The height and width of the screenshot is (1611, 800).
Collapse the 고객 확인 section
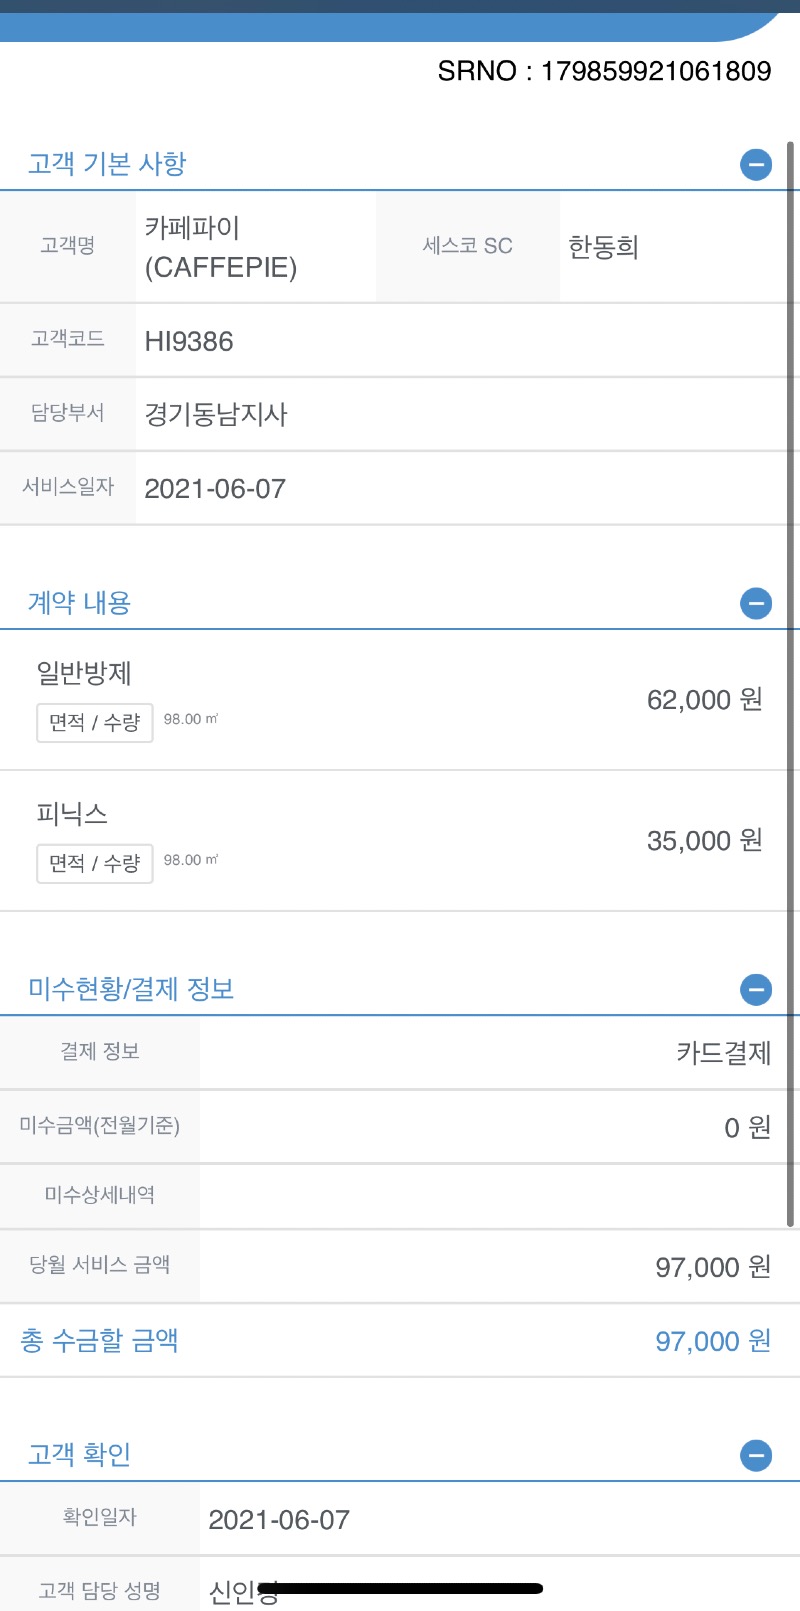pyautogui.click(x=756, y=1455)
